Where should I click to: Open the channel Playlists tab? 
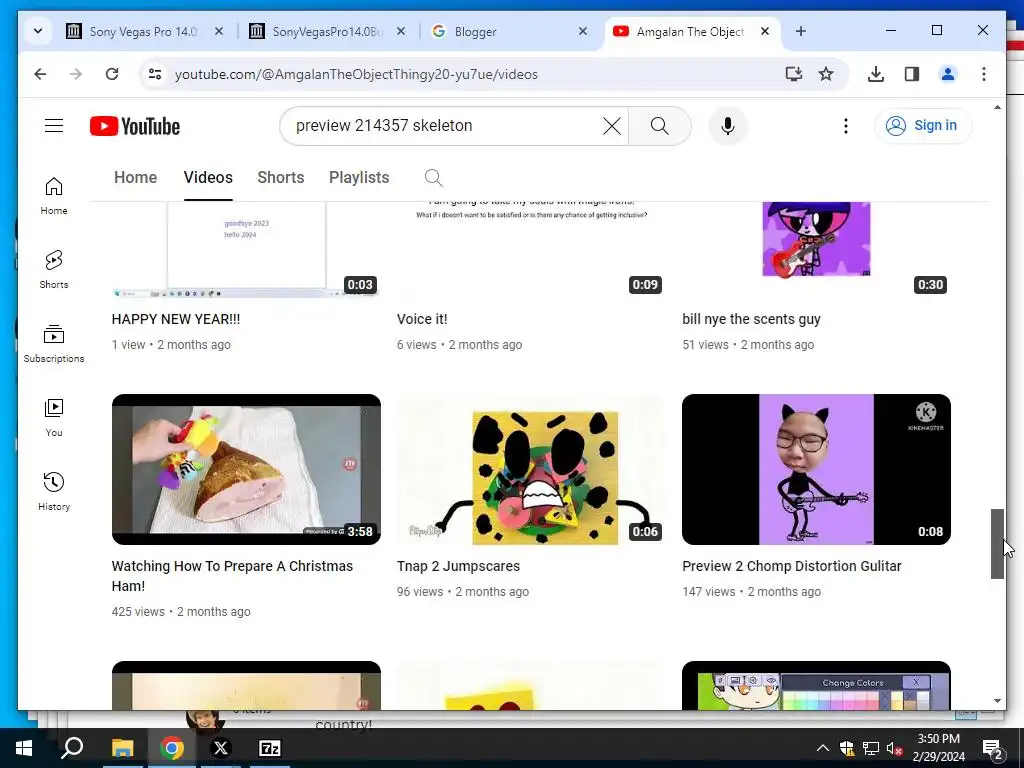tap(359, 178)
